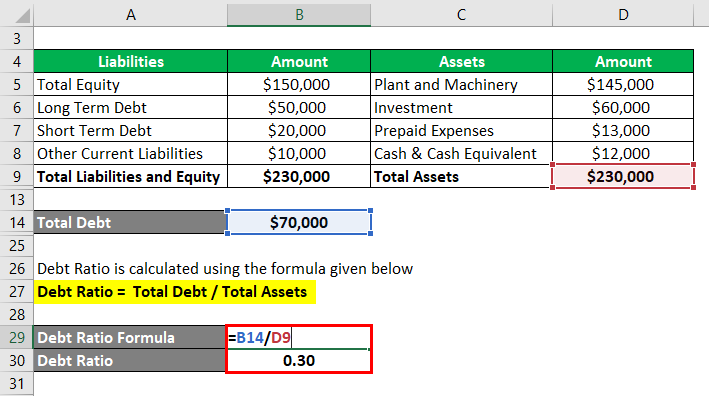
Task: Select row 3 header
Action: pyautogui.click(x=17, y=38)
